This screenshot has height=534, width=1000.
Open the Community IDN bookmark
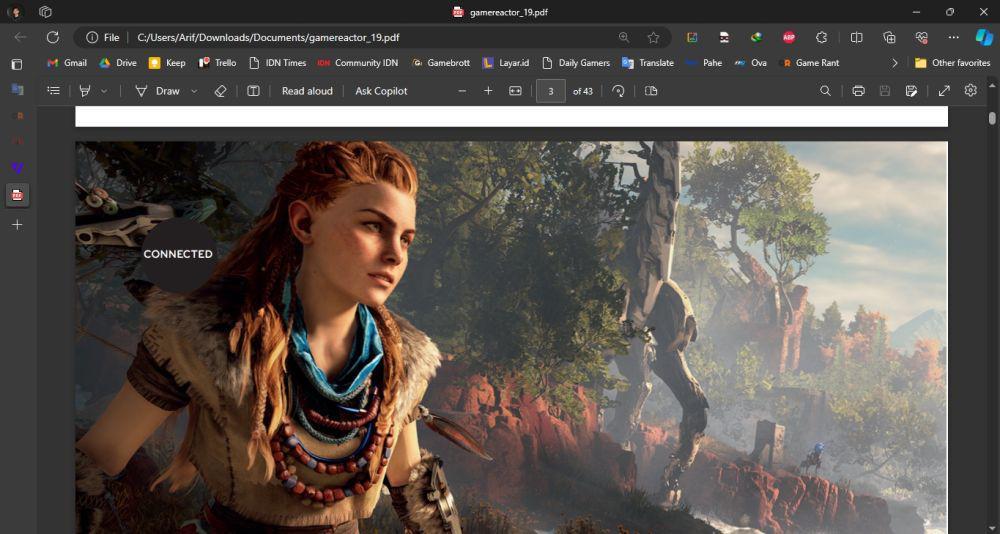[x=358, y=63]
